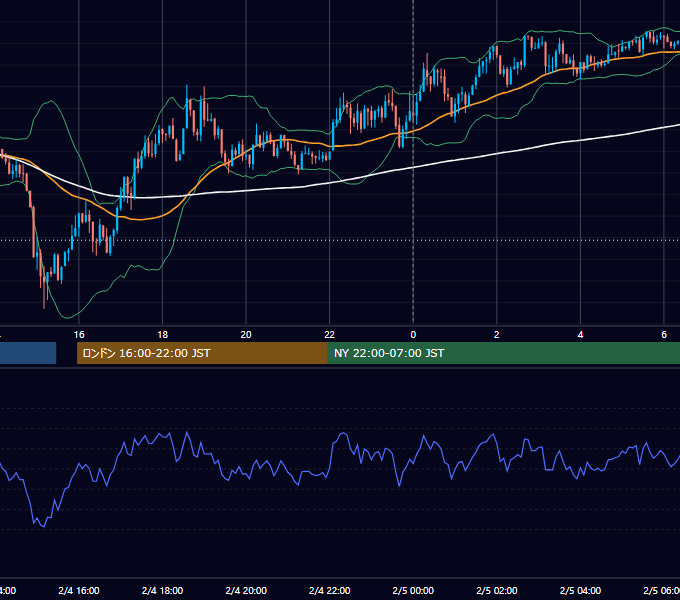Click the blue session bar before ロンドン
Viewport: 680px width, 600px height.
click(x=28, y=353)
